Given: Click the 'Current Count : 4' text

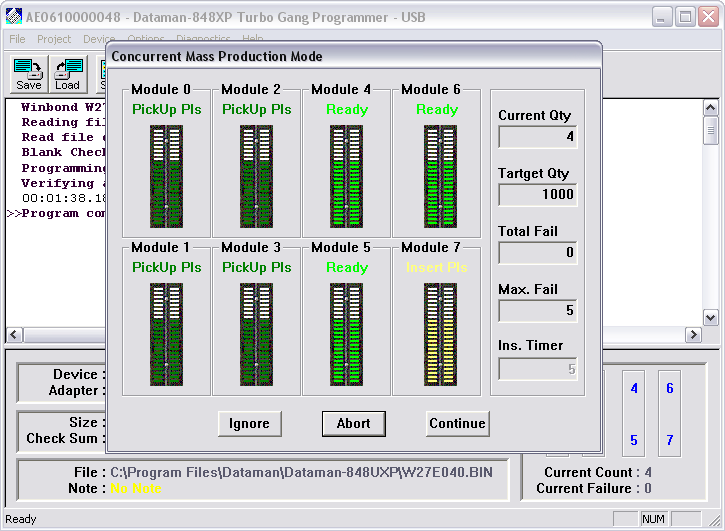Looking at the screenshot, I should tap(598, 473).
